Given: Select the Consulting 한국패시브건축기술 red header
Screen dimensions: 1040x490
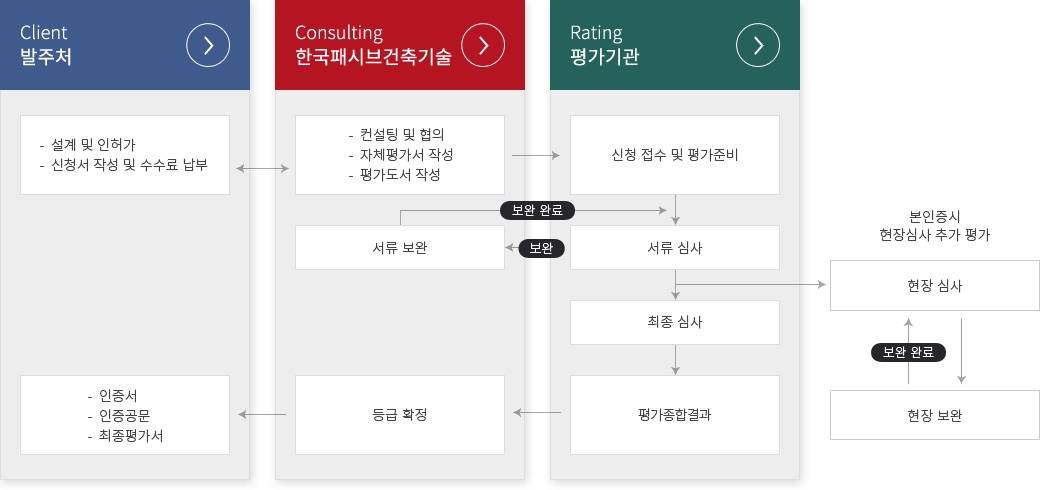Looking at the screenshot, I should tap(400, 45).
